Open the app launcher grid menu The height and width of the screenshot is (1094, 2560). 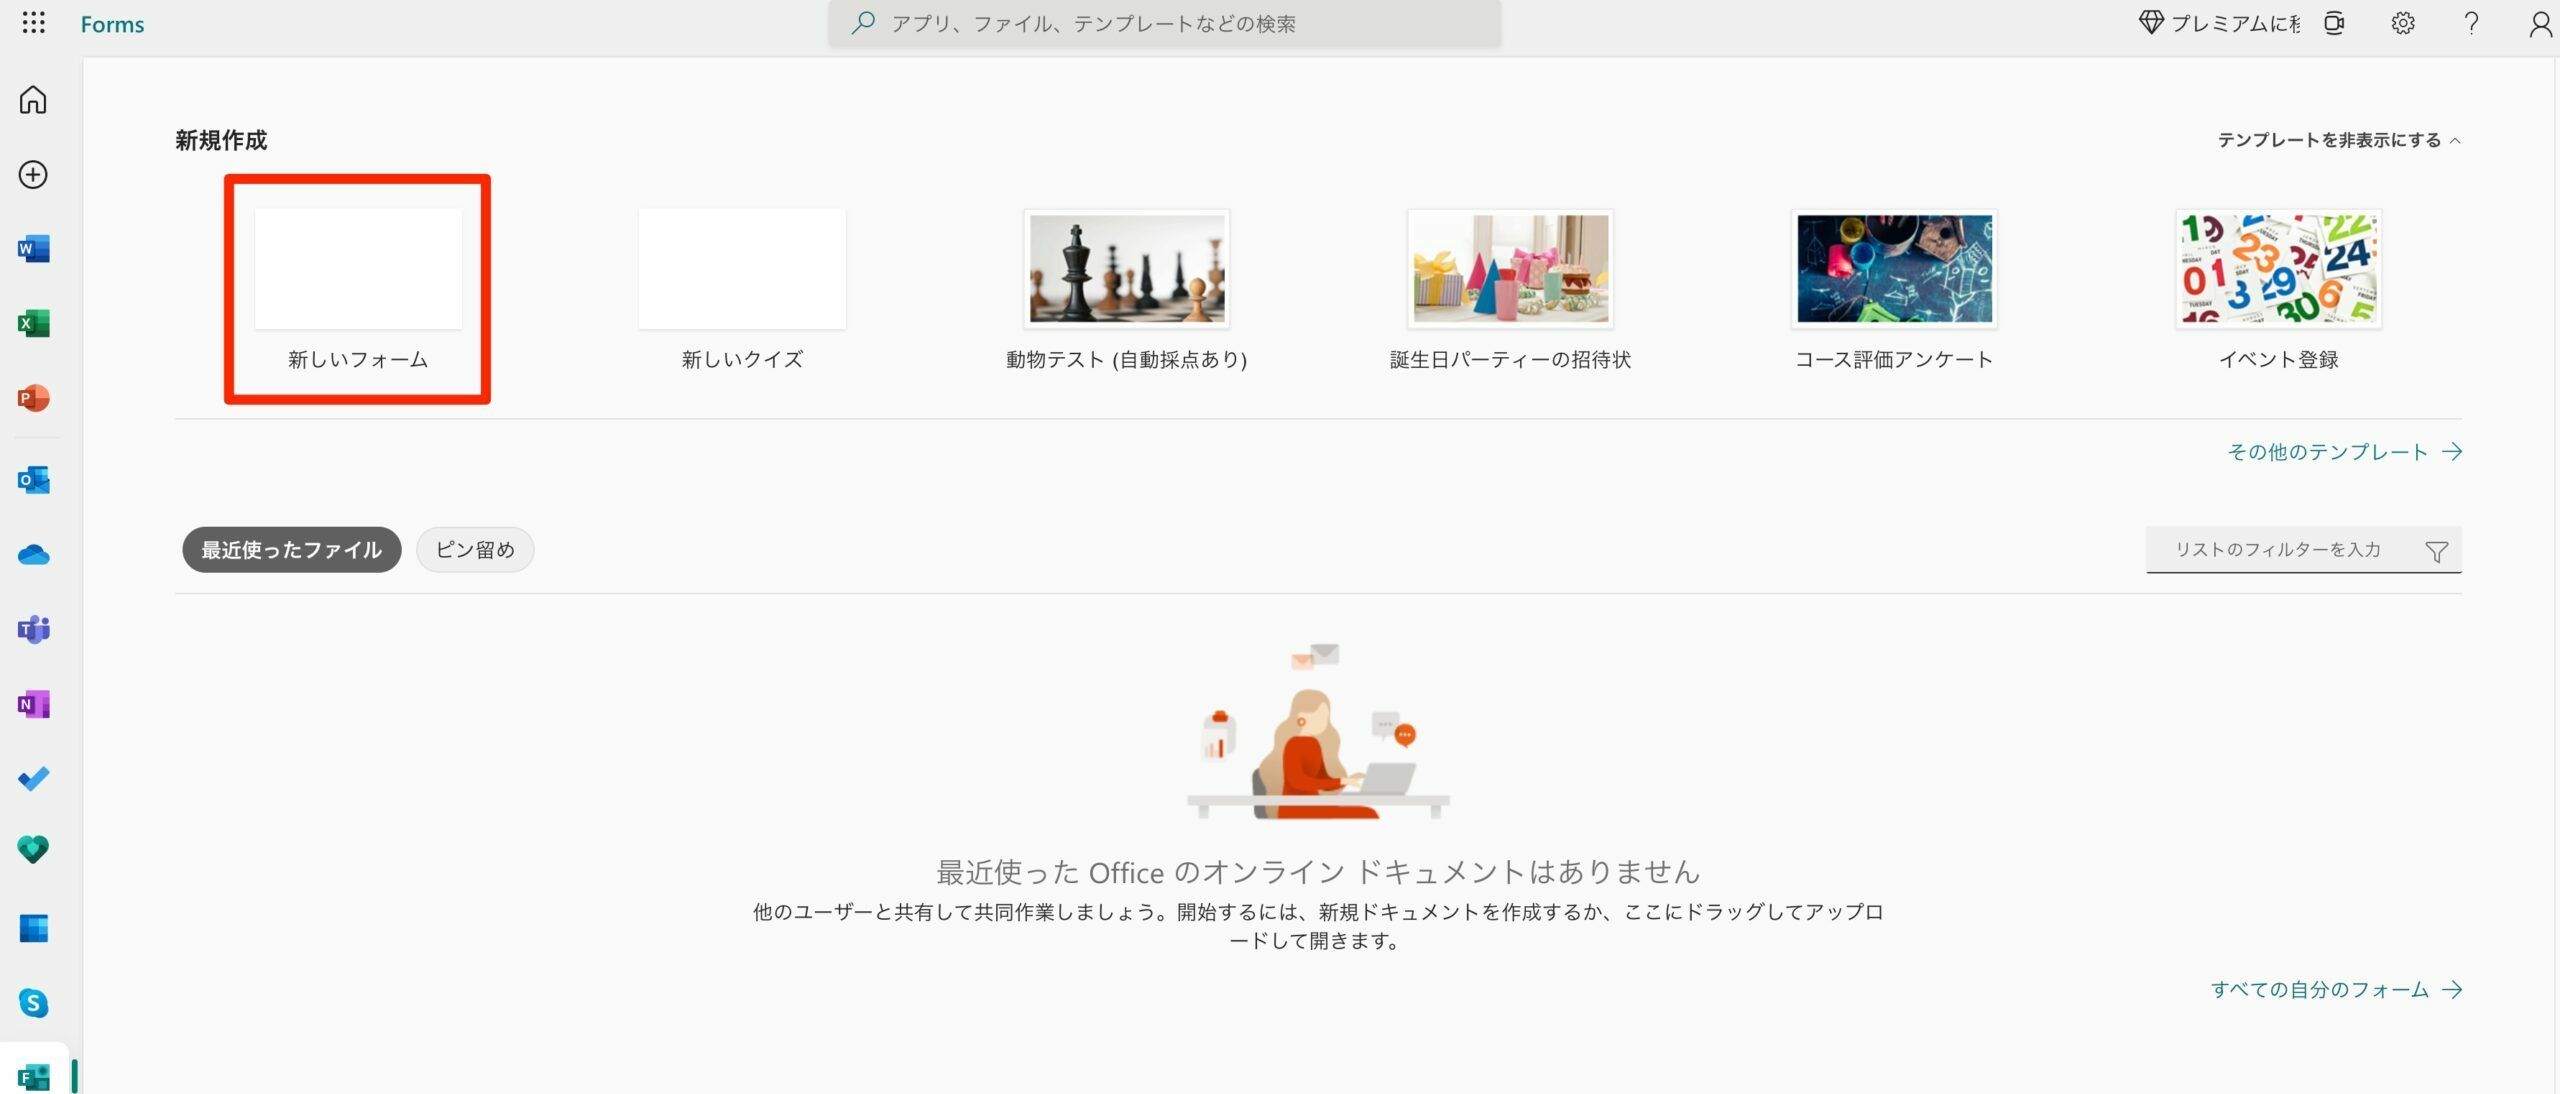[x=35, y=23]
